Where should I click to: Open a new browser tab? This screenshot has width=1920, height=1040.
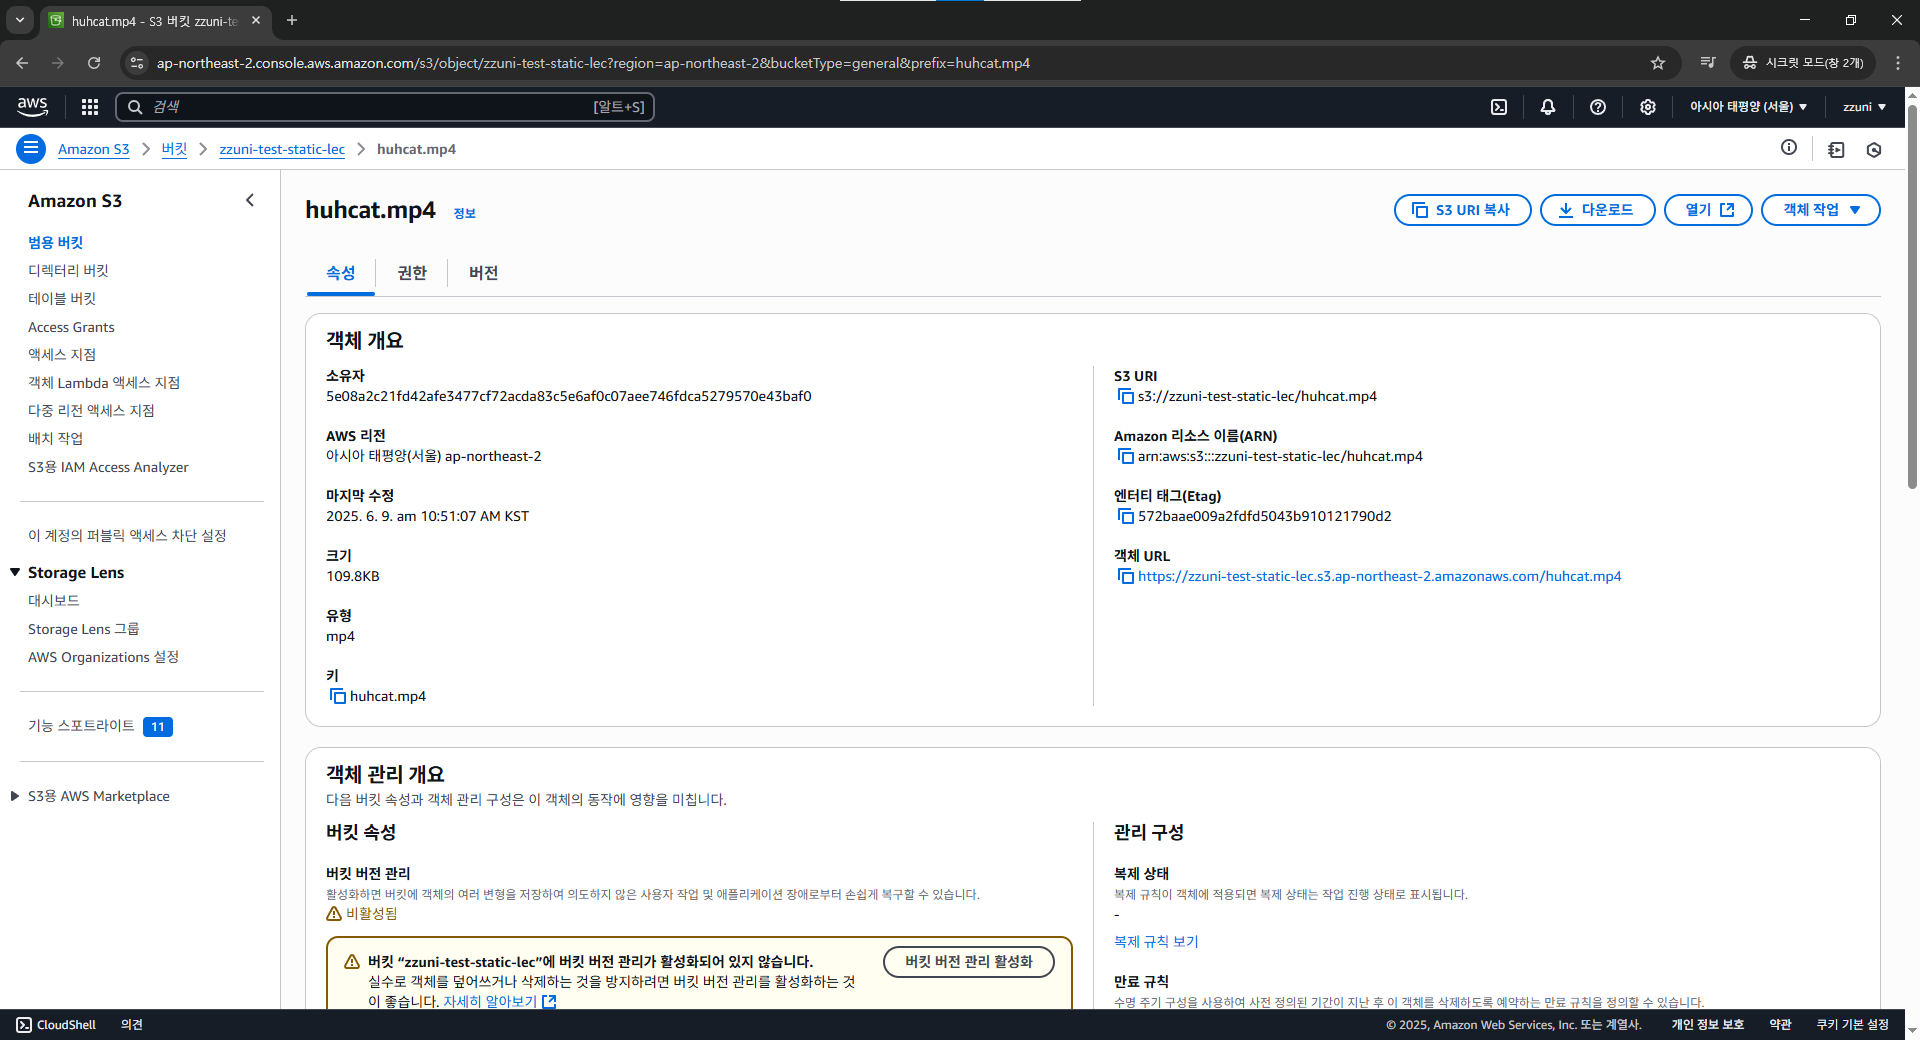292,20
